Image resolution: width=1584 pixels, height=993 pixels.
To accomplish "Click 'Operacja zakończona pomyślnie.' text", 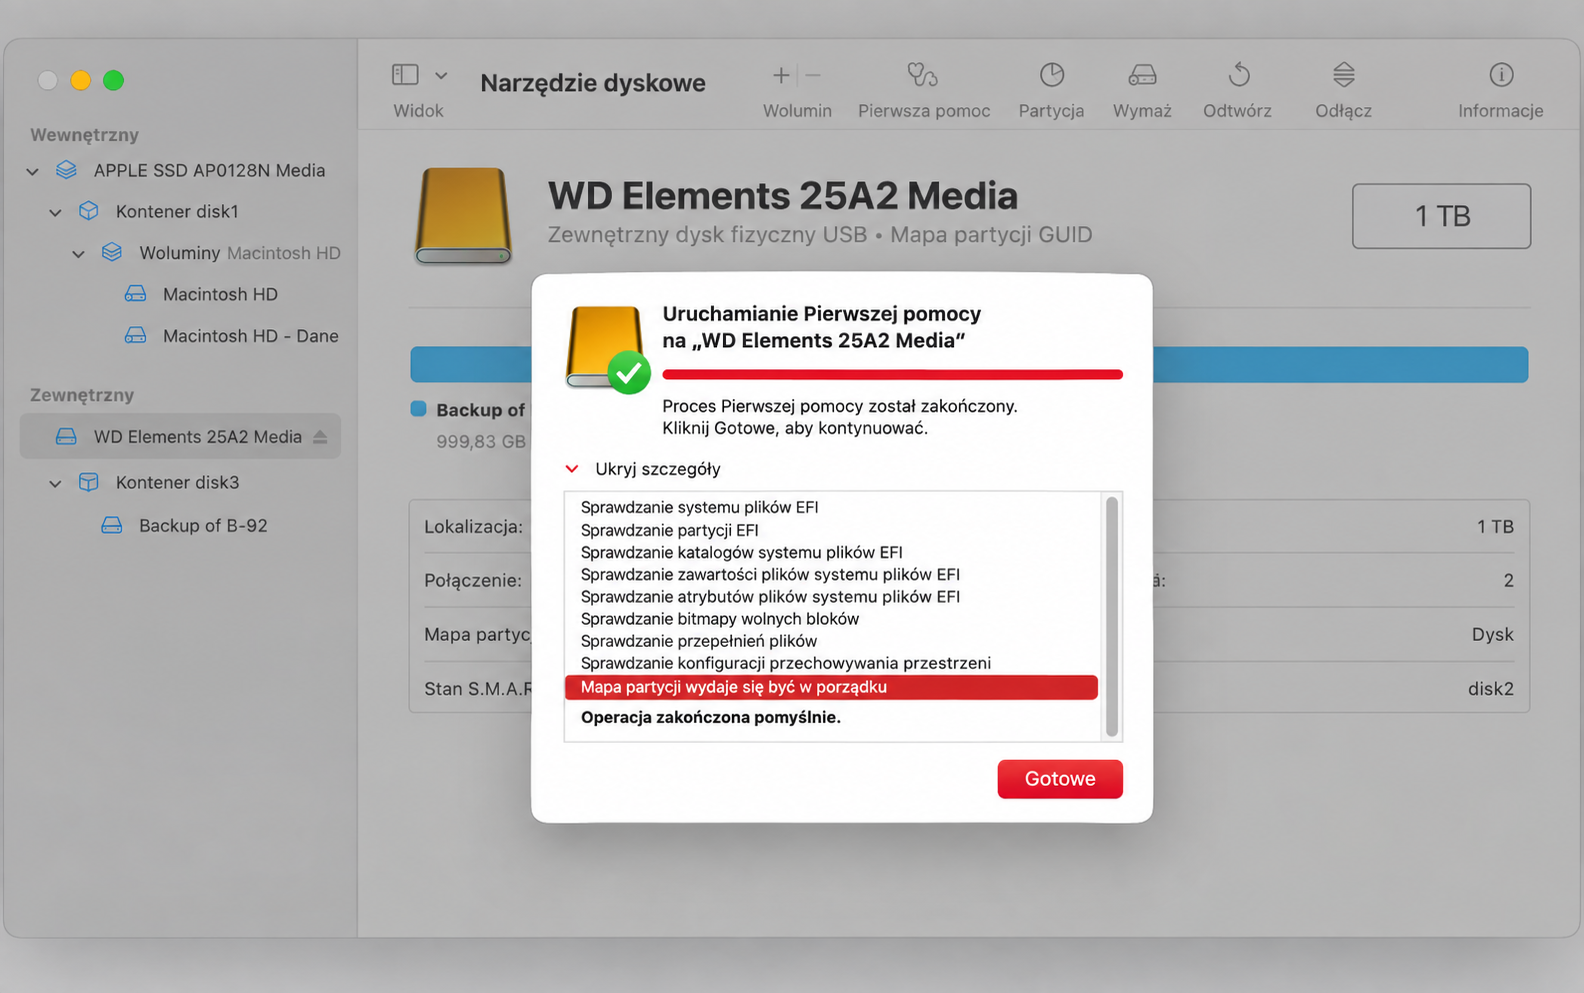I will 711,717.
